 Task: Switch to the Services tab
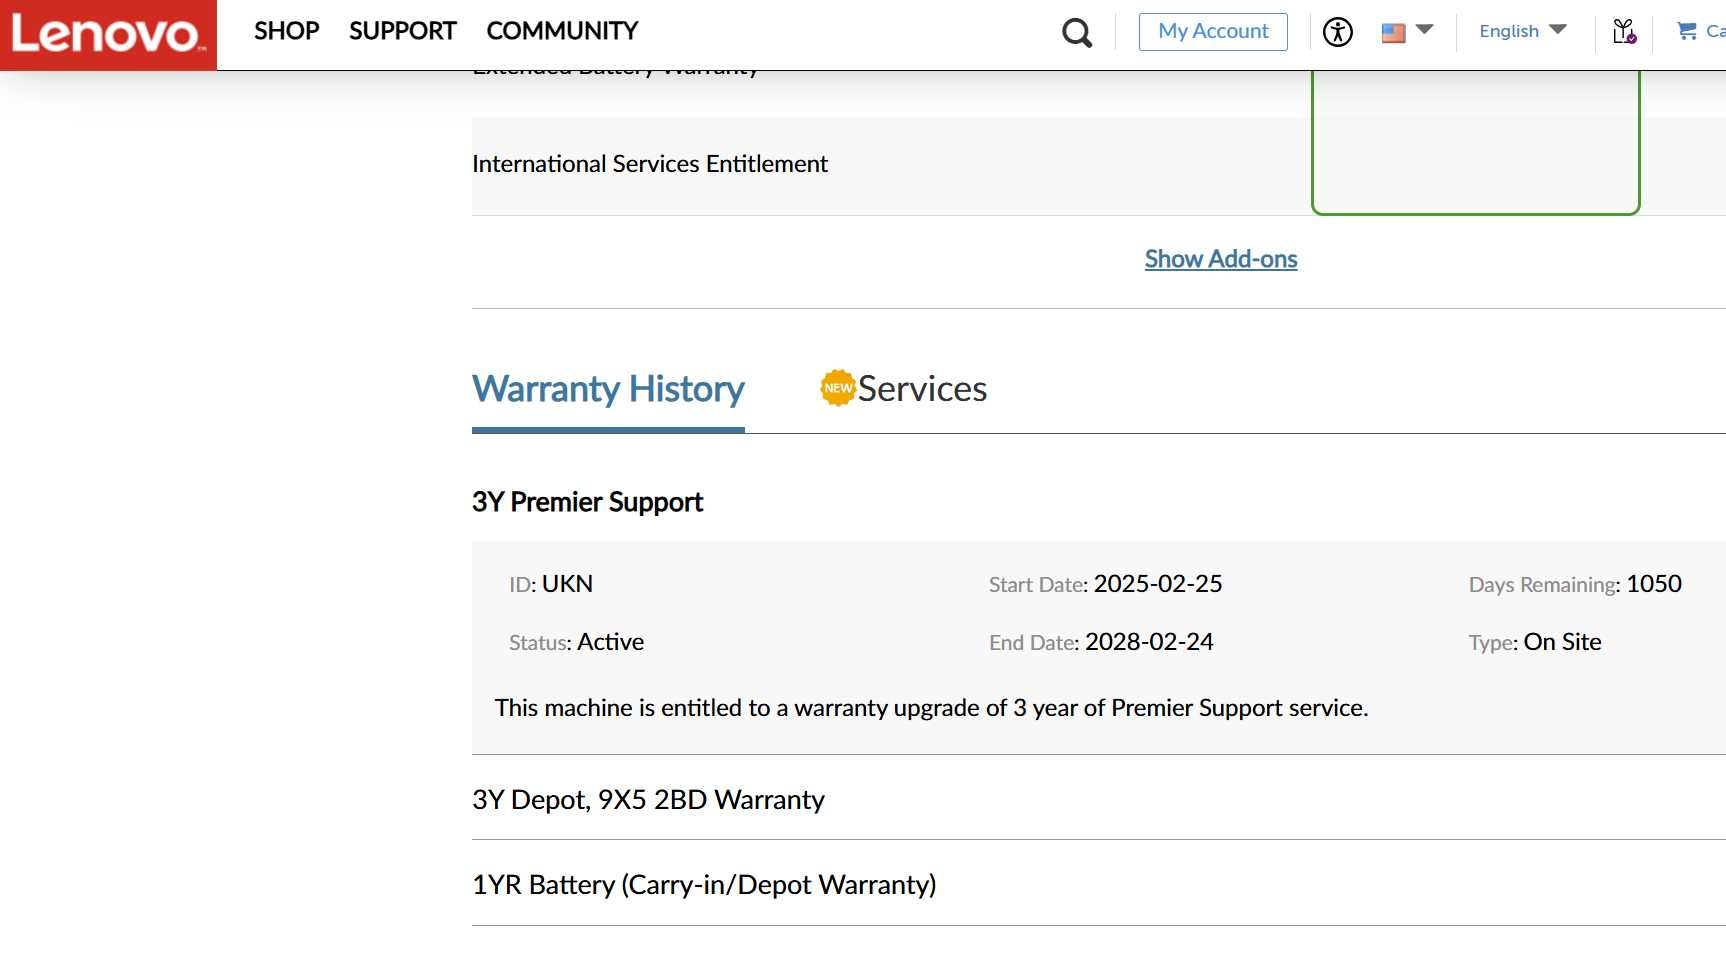pos(904,389)
